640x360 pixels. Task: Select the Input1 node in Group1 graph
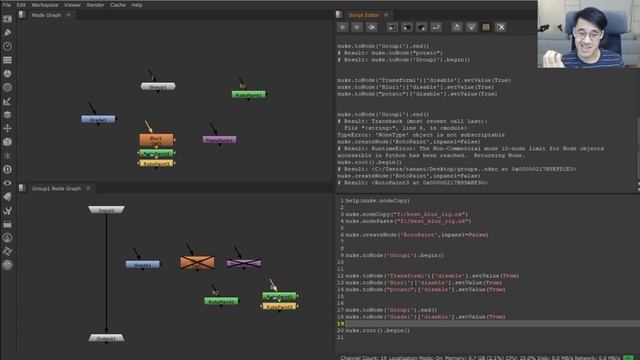click(106, 210)
